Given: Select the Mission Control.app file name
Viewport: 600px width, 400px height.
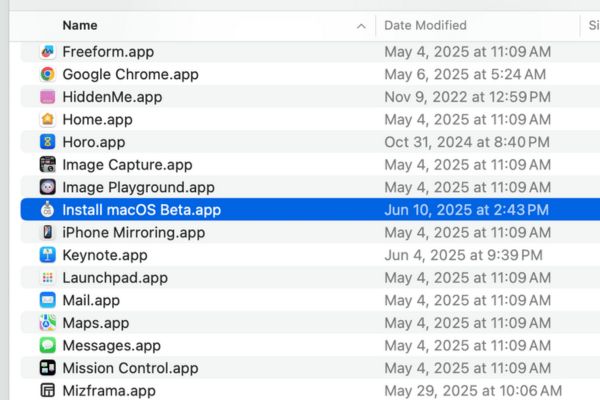Looking at the screenshot, I should point(130,368).
